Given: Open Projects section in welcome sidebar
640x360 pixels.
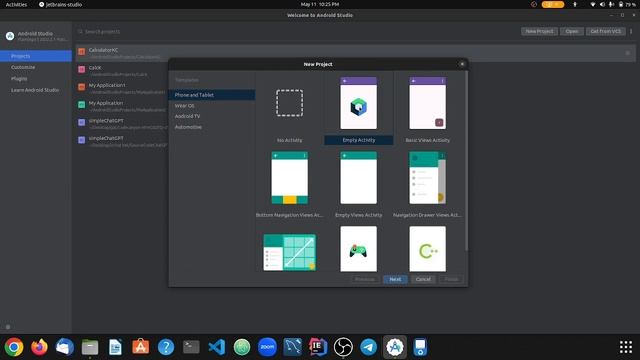Looking at the screenshot, I should (x=36, y=56).
